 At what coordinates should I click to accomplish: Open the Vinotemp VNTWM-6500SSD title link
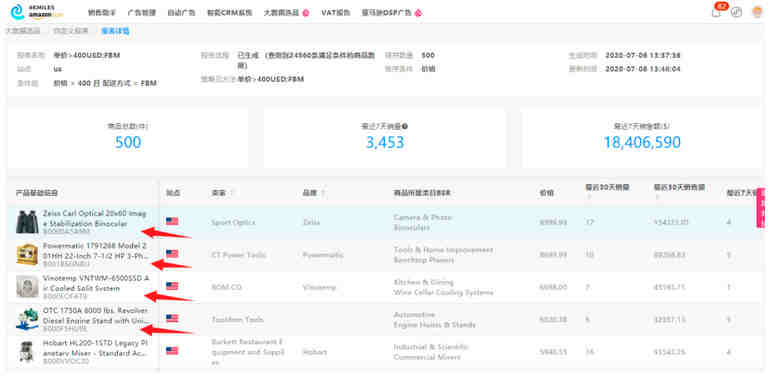95,283
